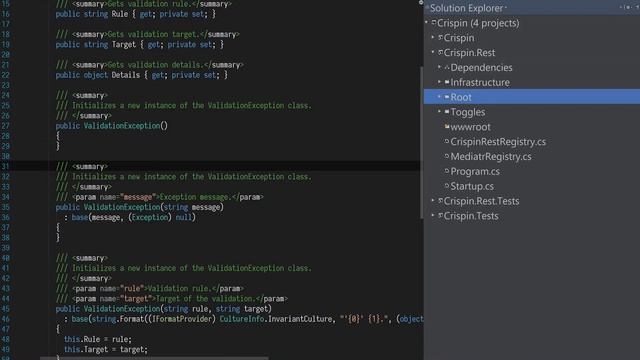Open MediatrRegistry.cs file
640x360 pixels.
pyautogui.click(x=491, y=156)
